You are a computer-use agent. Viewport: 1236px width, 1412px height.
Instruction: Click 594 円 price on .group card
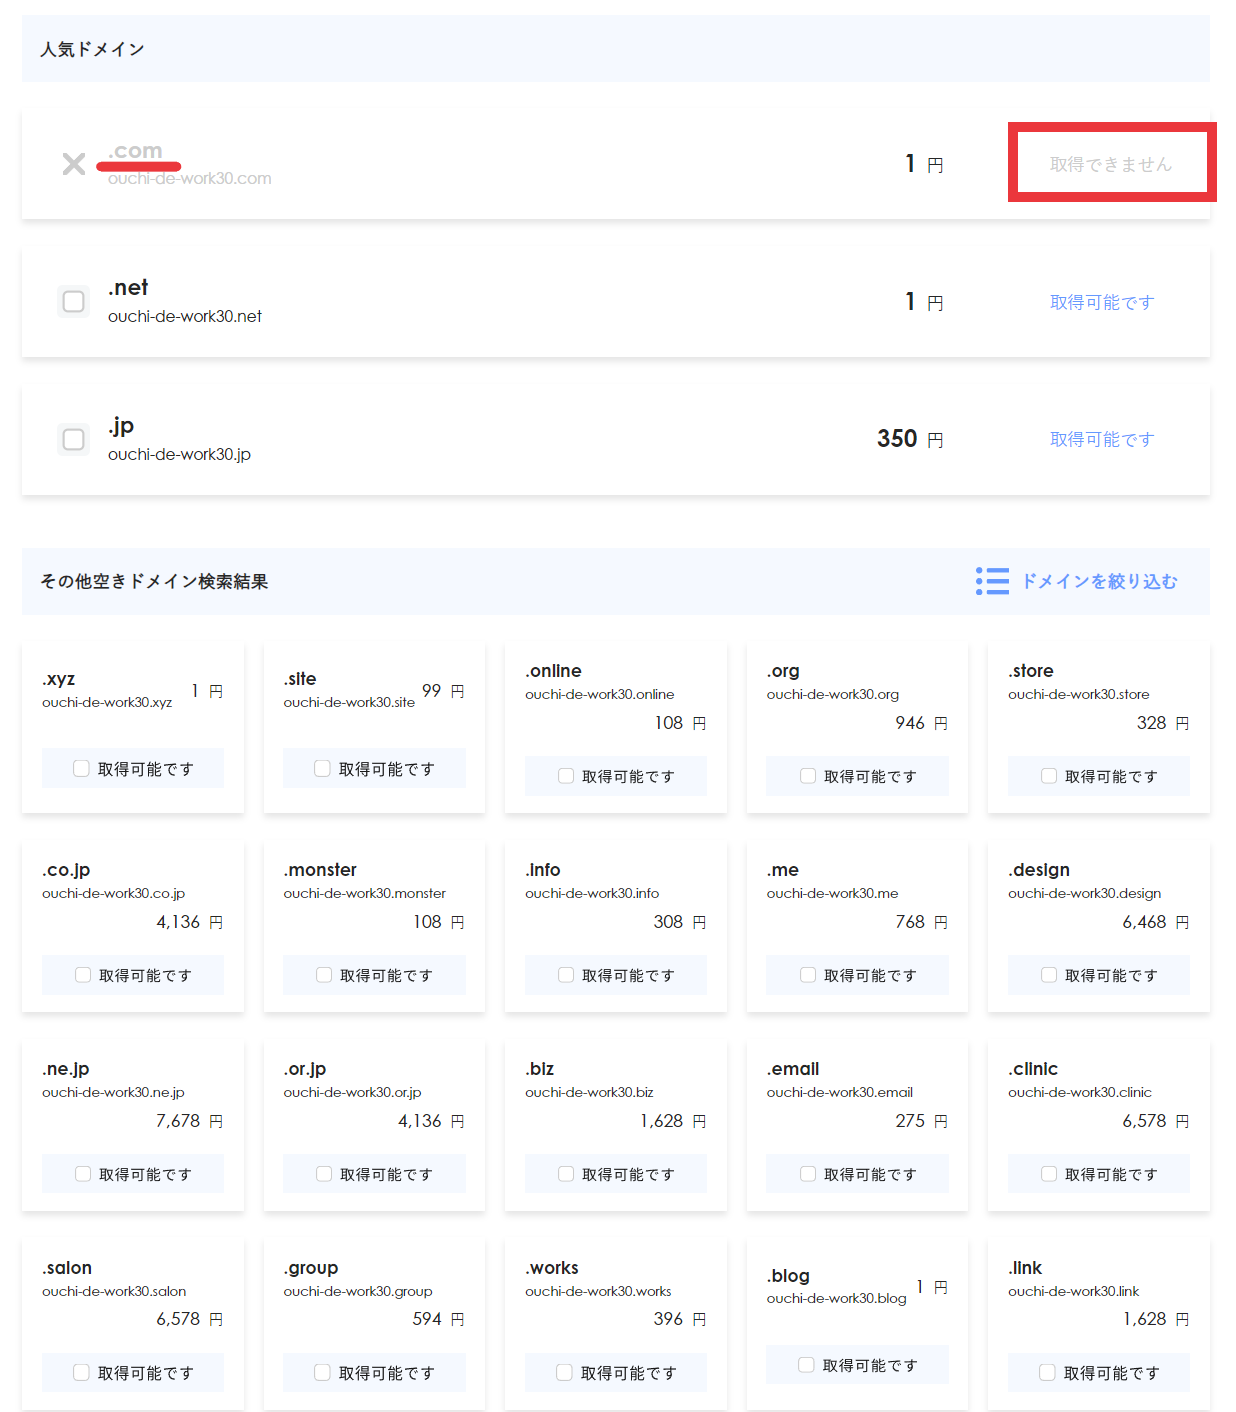point(438,1319)
